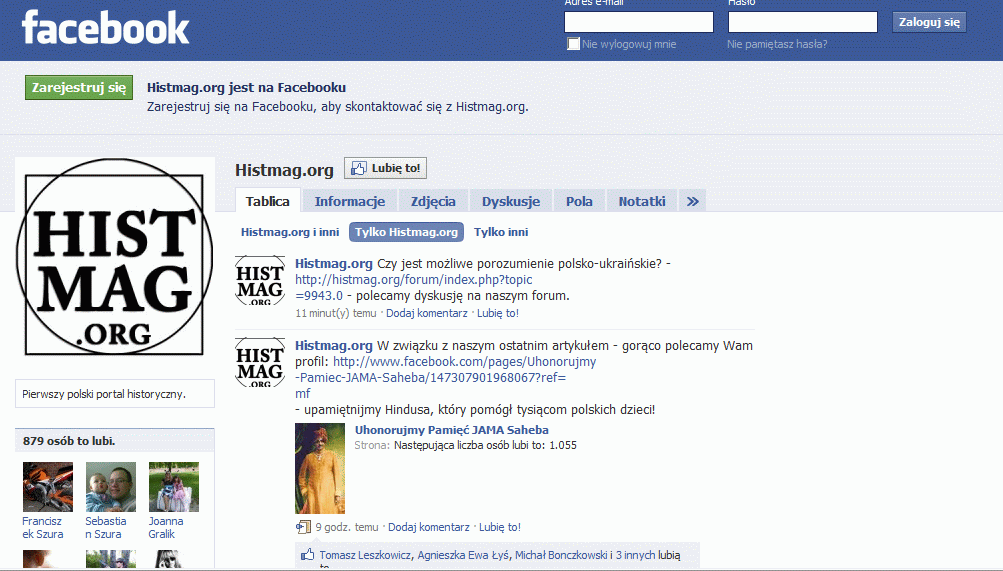Open the Nie pamiętasz hasła? link
This screenshot has height=571, width=1003.
coord(777,44)
